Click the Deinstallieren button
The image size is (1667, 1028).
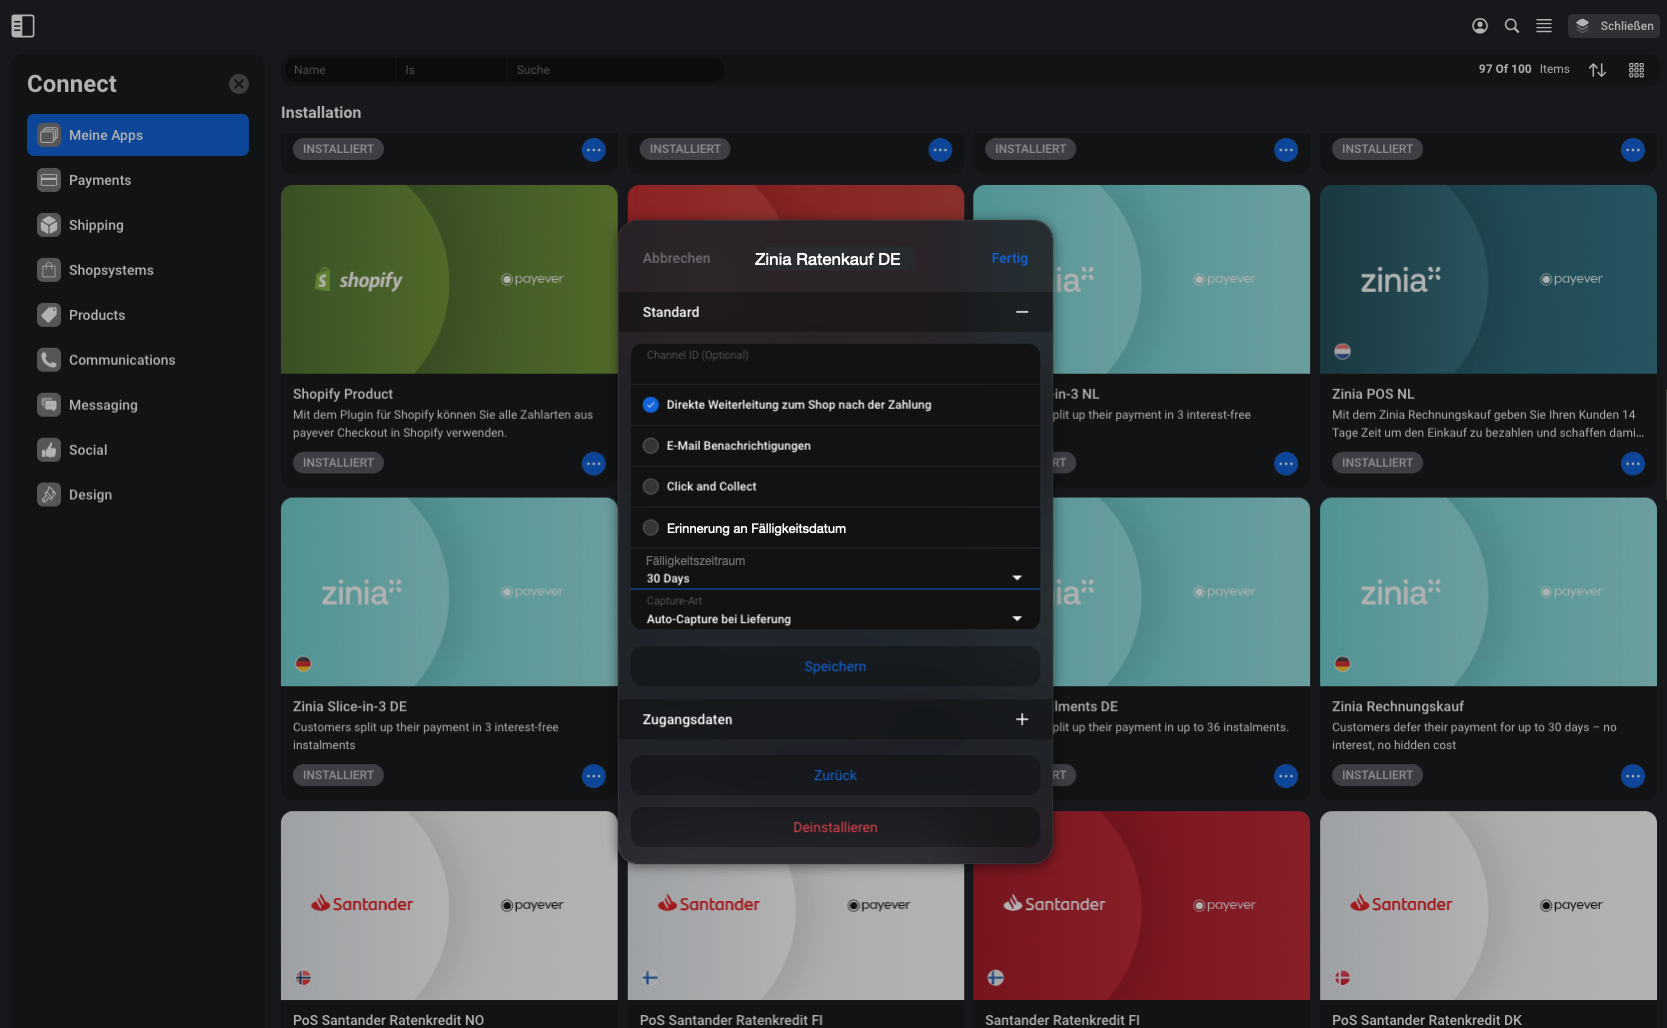835,827
